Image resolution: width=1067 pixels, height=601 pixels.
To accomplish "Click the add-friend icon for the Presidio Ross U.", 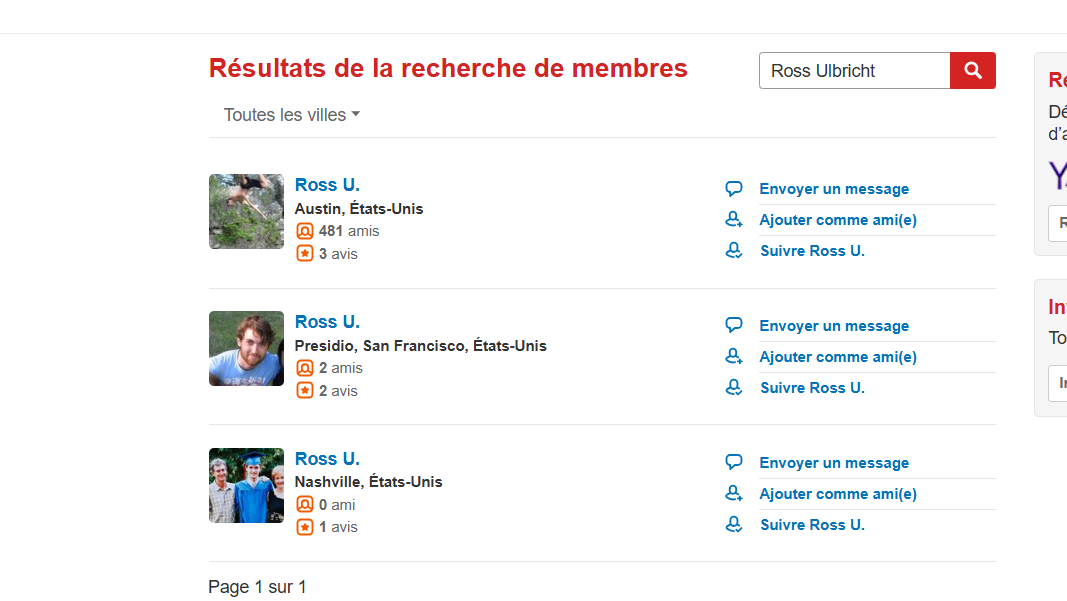I will coord(734,356).
